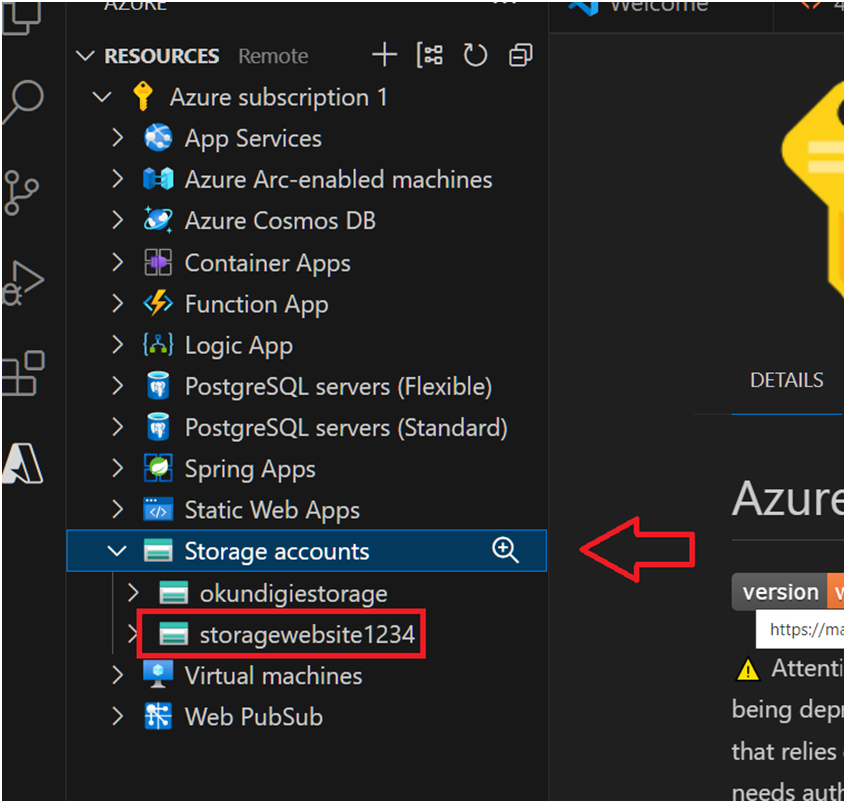
Task: Refresh the Azure resources list
Action: (475, 55)
